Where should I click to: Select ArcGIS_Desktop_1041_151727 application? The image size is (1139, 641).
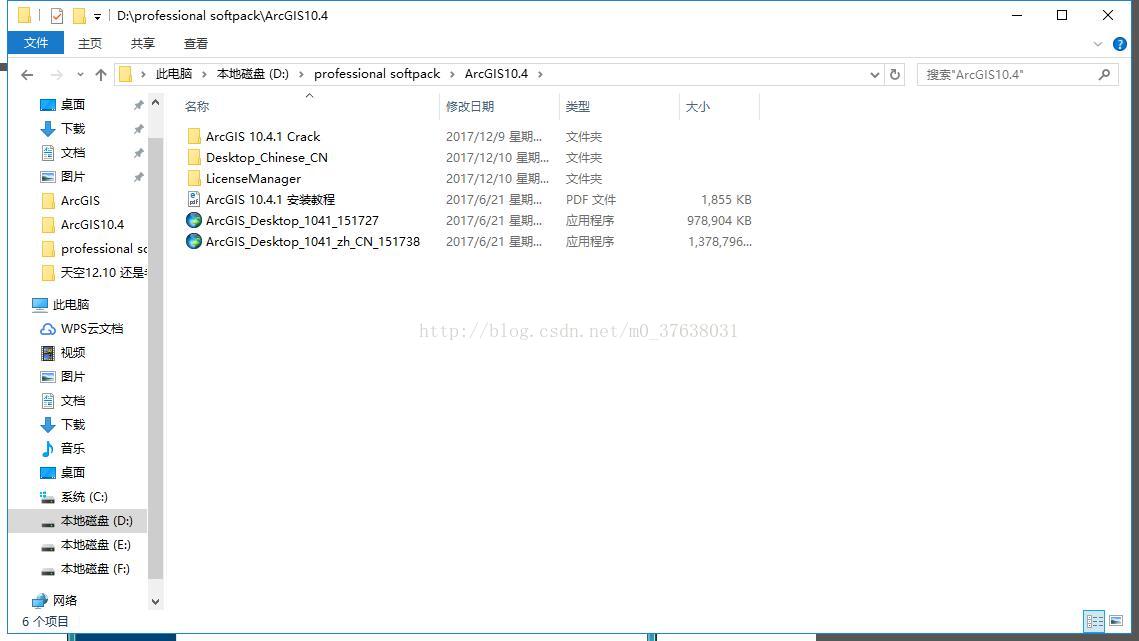[291, 220]
